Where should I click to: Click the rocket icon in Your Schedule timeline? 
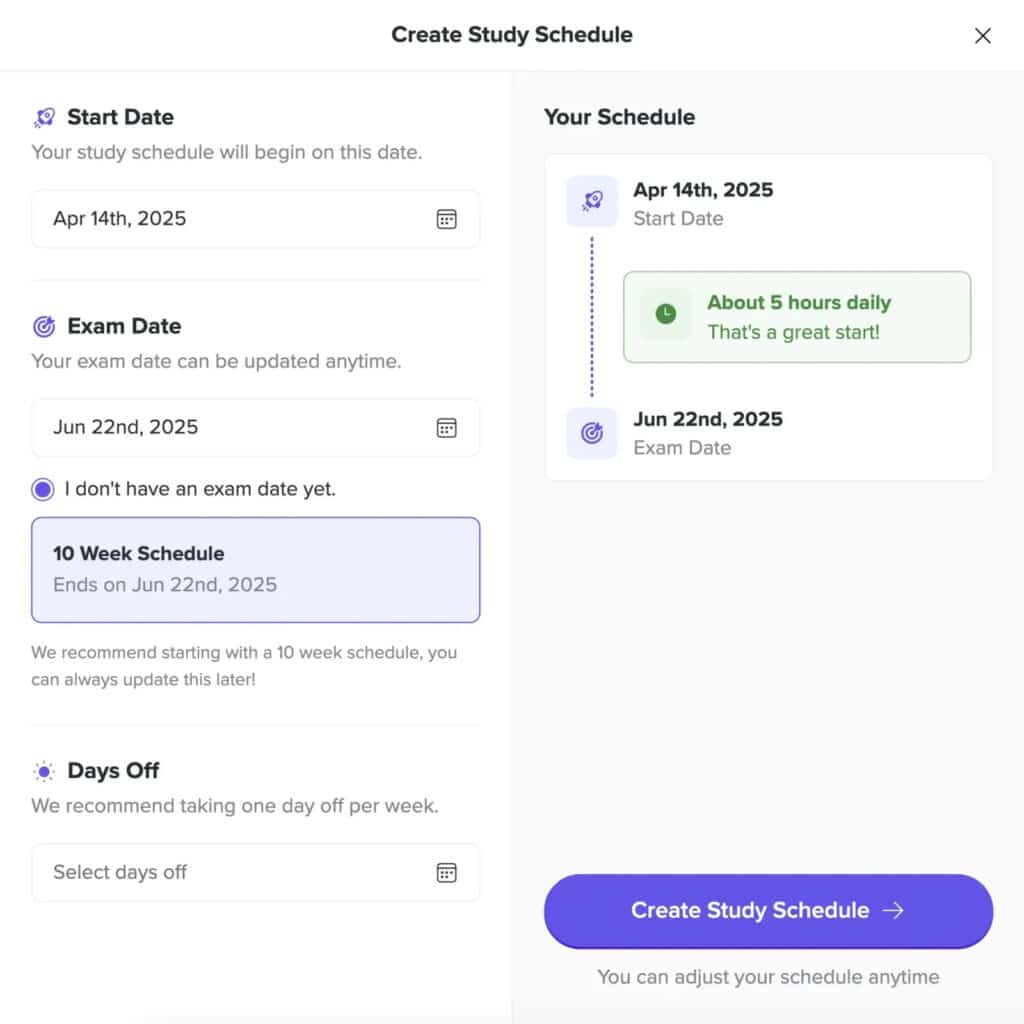pos(592,201)
